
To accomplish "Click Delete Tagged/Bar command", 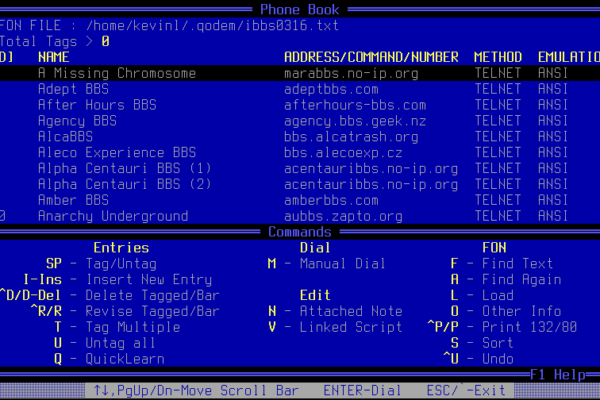I will pyautogui.click(x=152, y=296).
